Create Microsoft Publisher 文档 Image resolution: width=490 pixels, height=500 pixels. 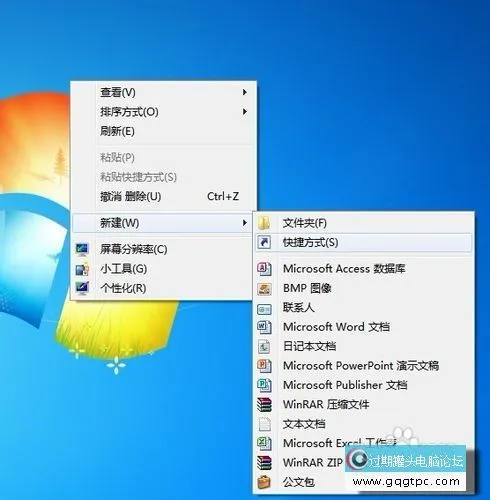364,385
